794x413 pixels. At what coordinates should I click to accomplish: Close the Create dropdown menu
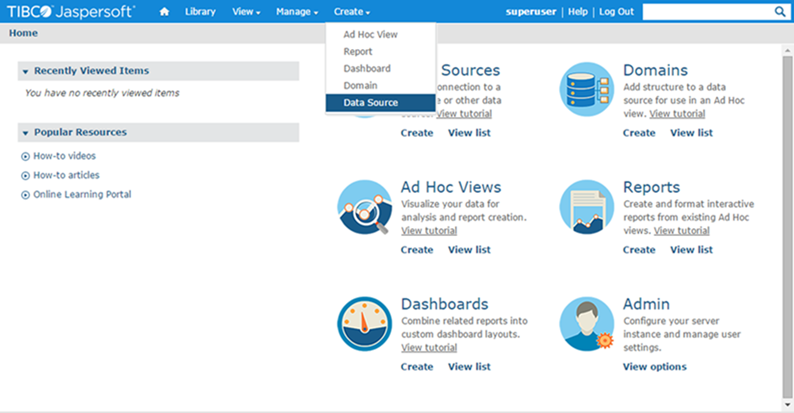(x=352, y=12)
